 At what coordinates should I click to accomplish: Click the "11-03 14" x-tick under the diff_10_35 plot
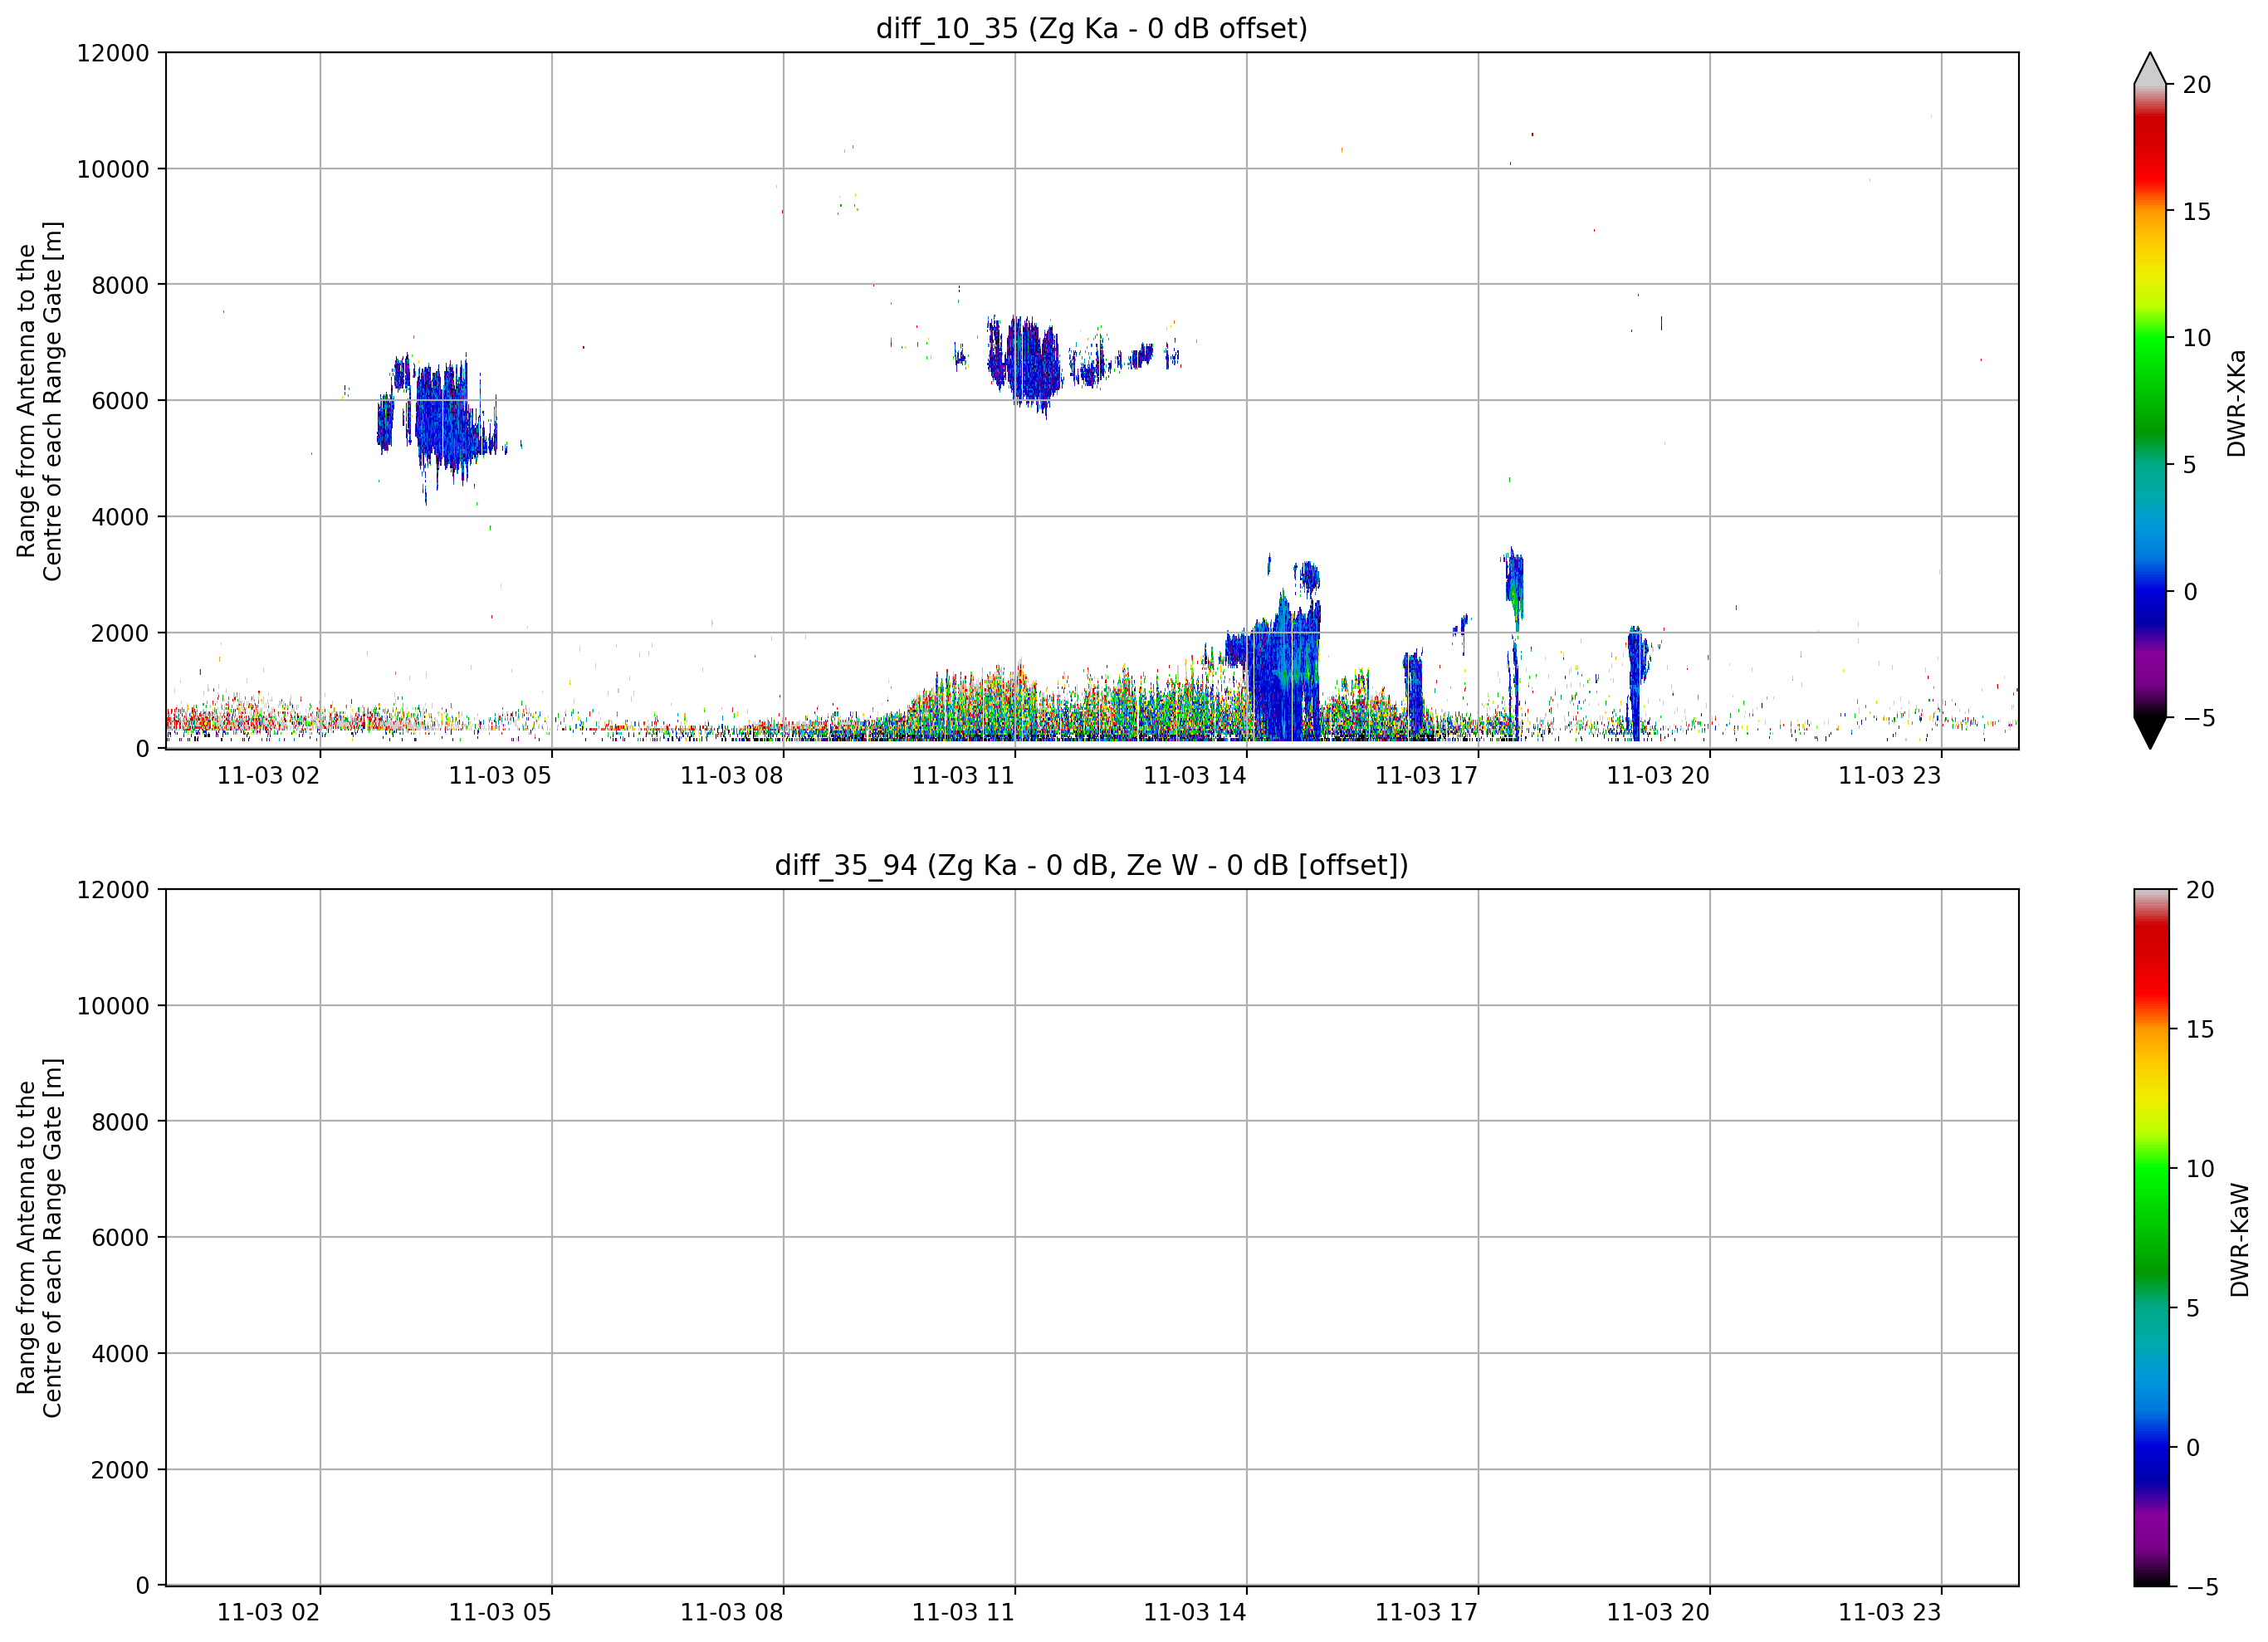tap(1195, 776)
